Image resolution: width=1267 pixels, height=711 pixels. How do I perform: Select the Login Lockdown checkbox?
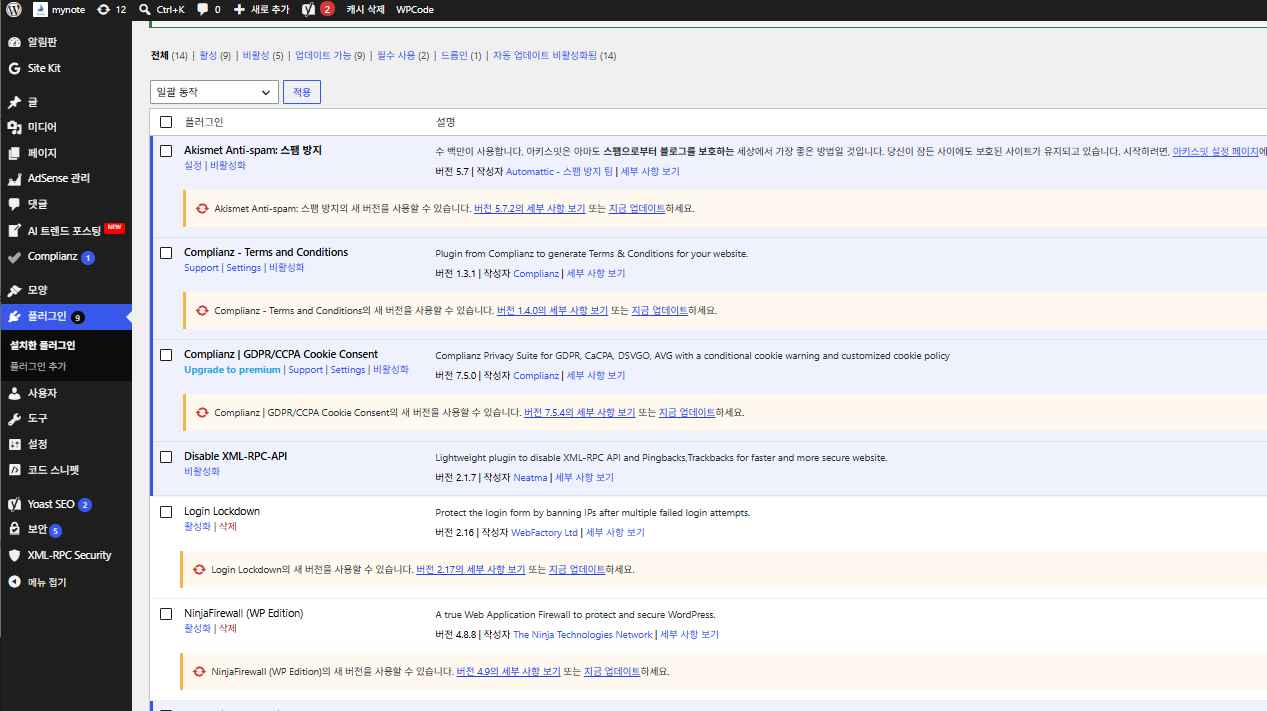click(x=166, y=511)
